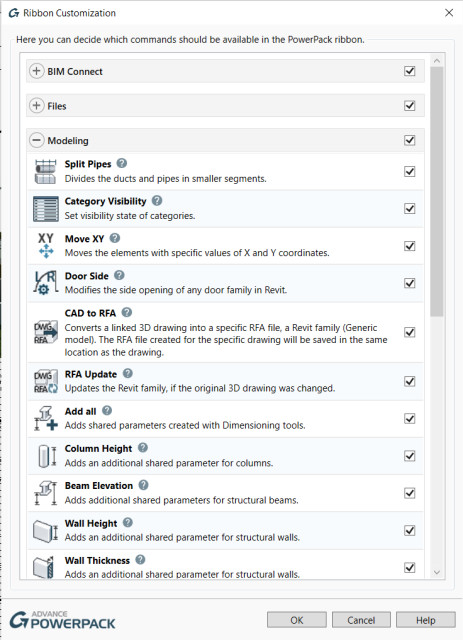This screenshot has height=640, width=463.
Task: Open the Help button
Action: [x=425, y=620]
